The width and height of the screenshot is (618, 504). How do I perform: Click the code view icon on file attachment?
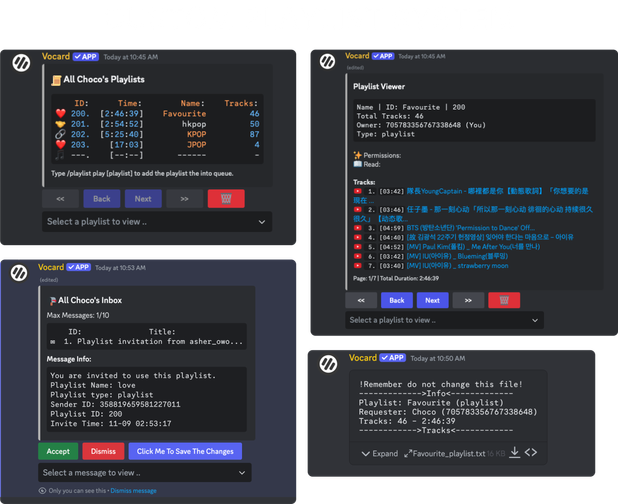(x=532, y=452)
